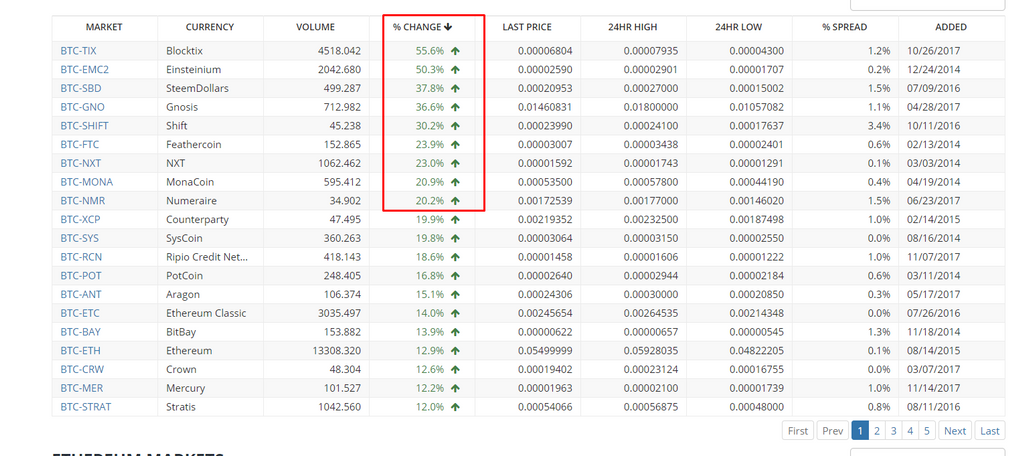Click the added date 10/26/2017

point(933,50)
